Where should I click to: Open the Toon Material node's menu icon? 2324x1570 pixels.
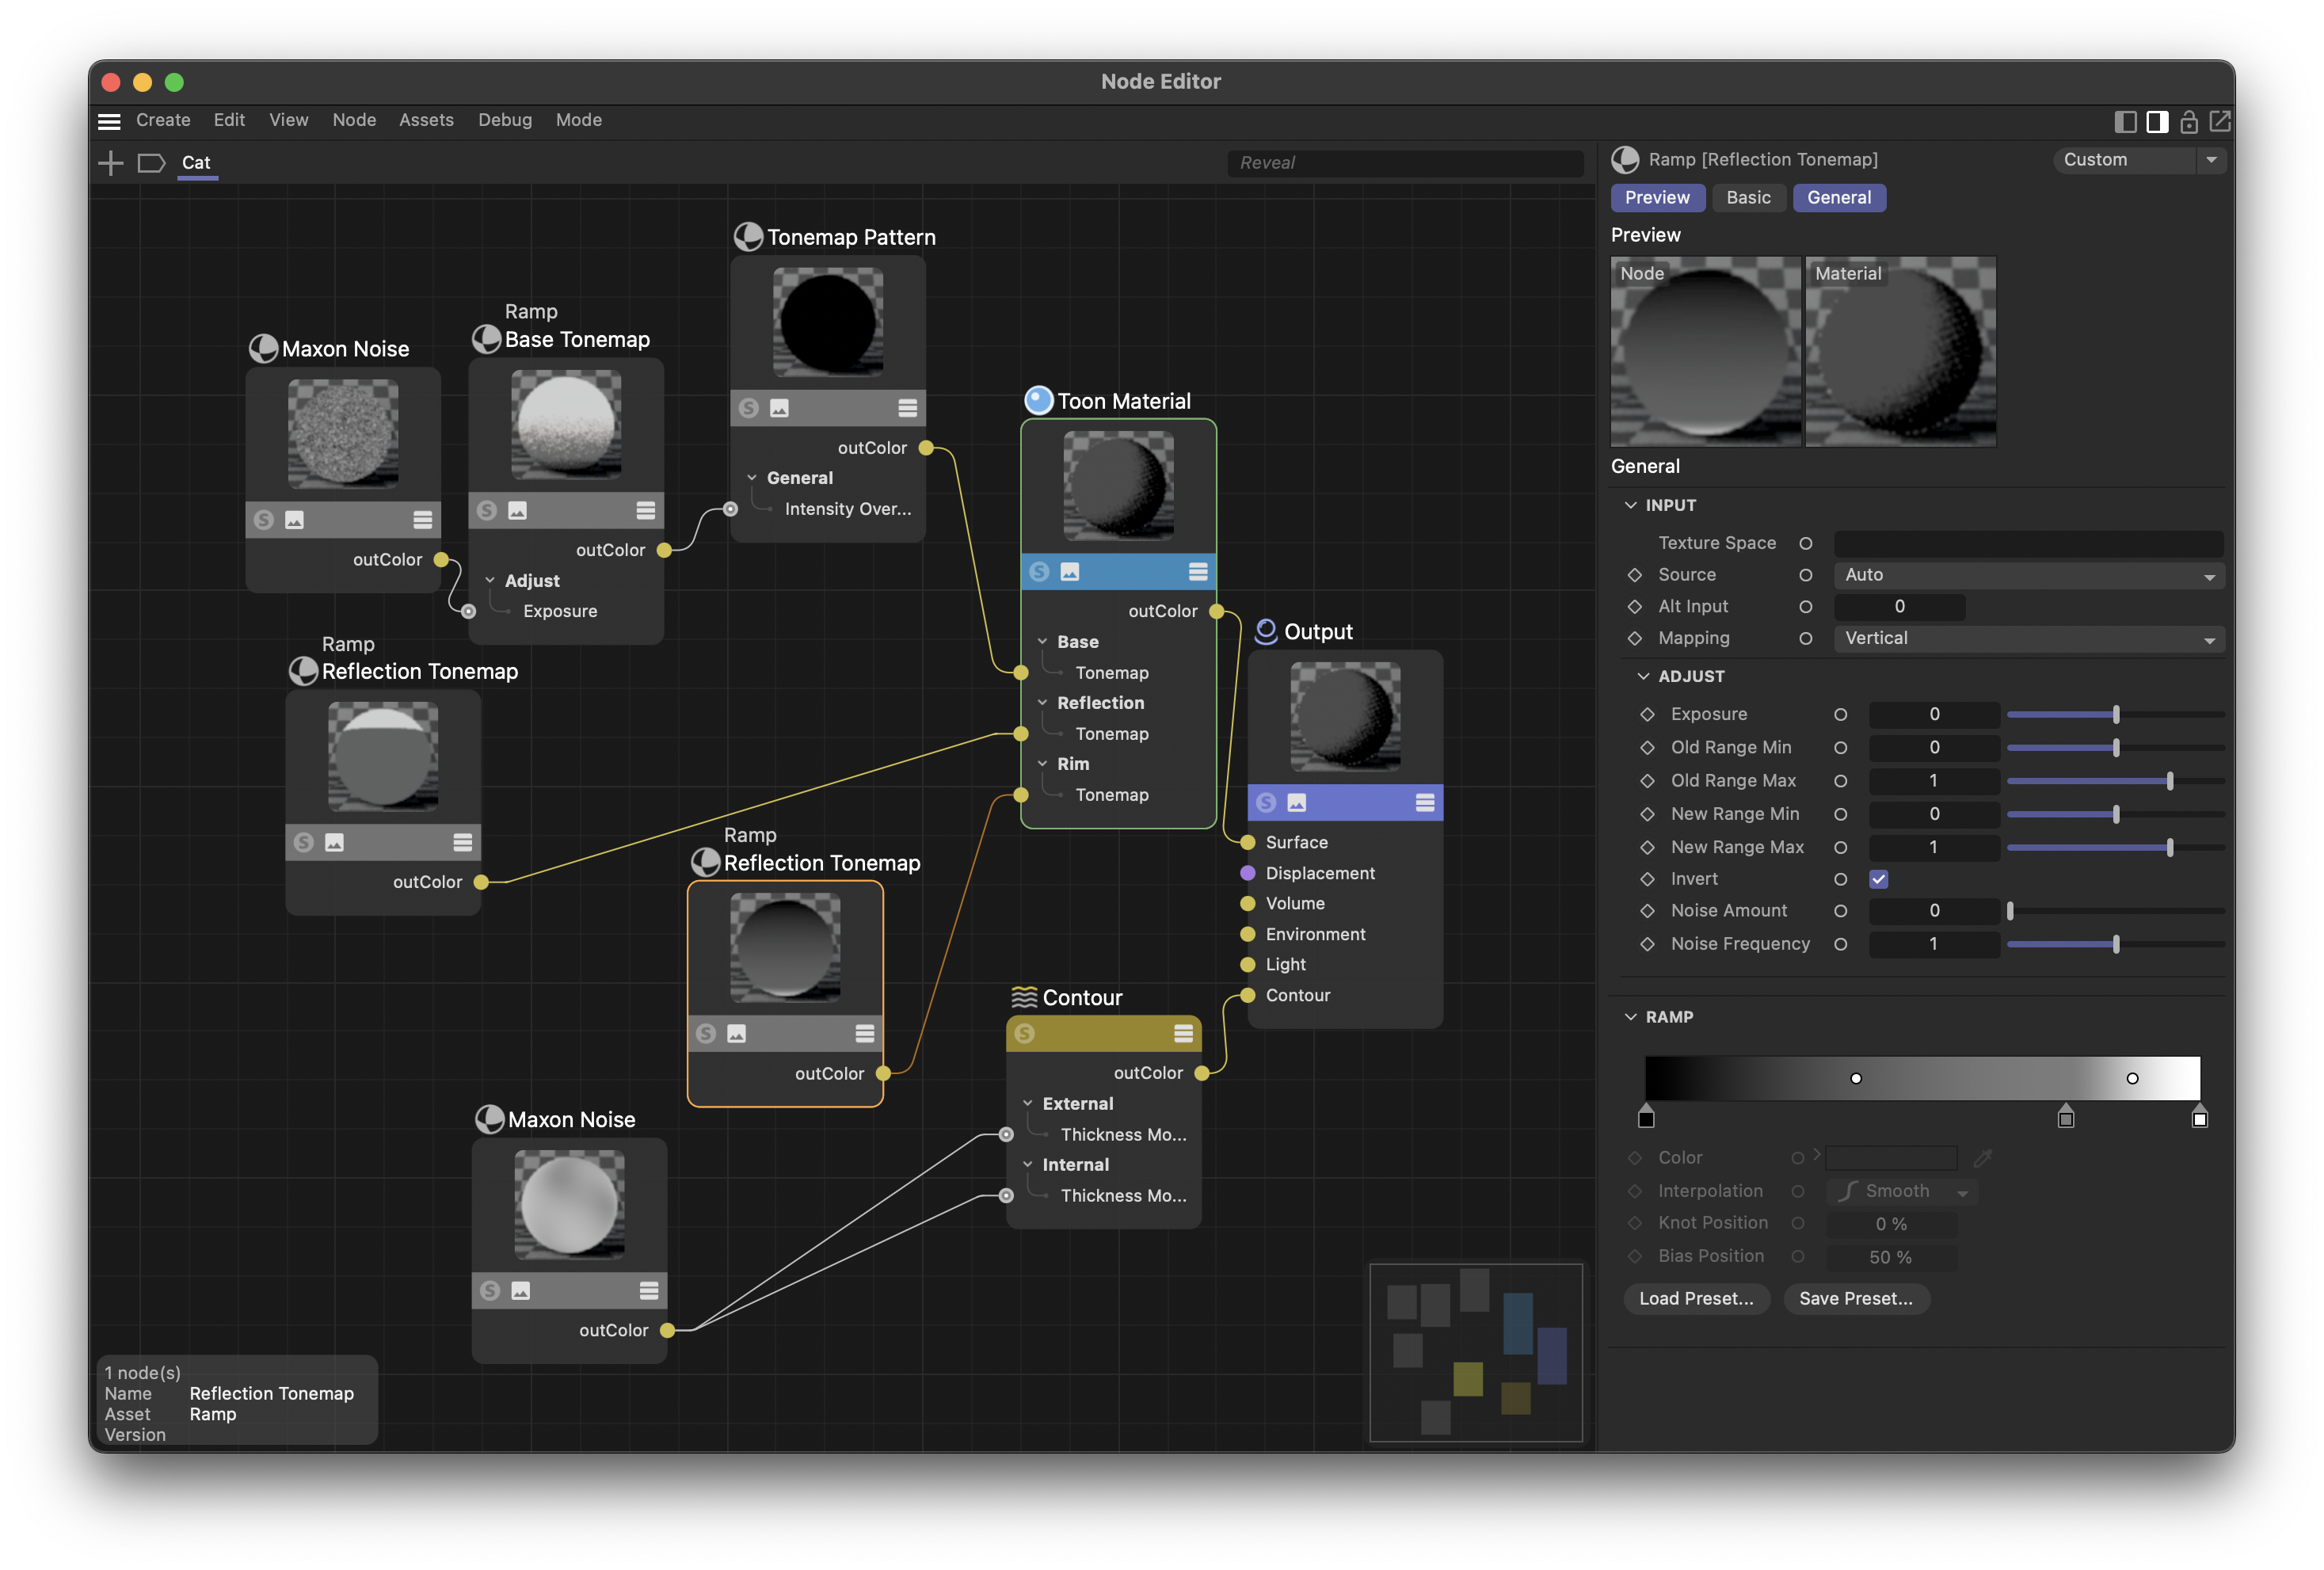tap(1197, 571)
